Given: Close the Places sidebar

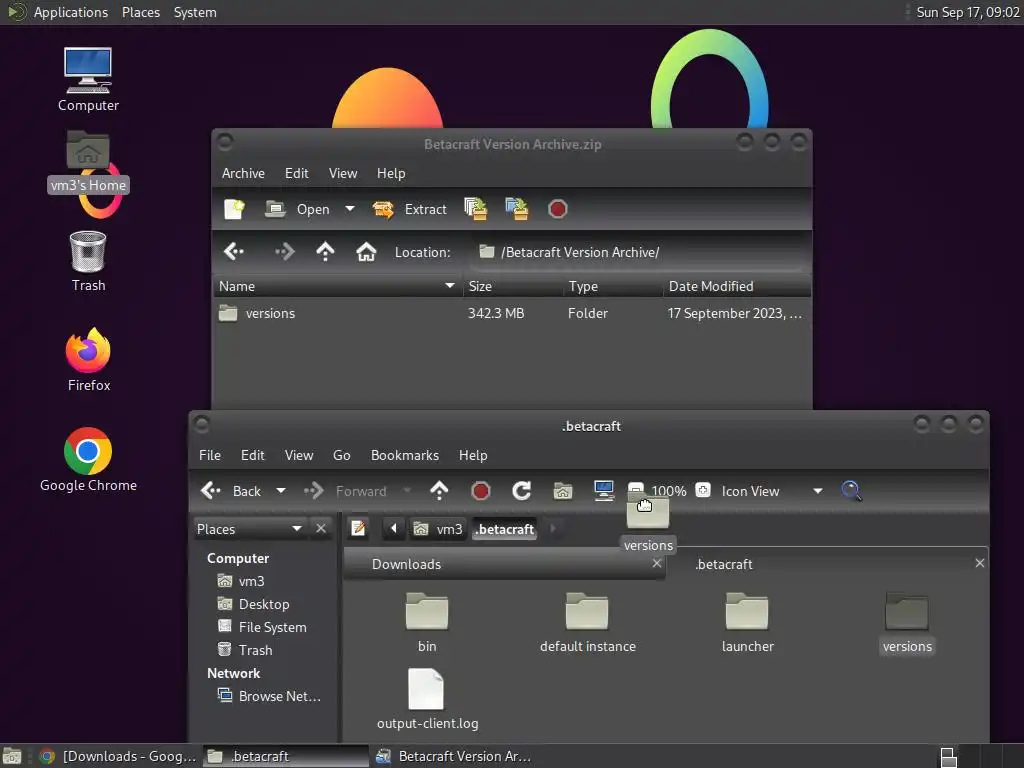Looking at the screenshot, I should 321,528.
